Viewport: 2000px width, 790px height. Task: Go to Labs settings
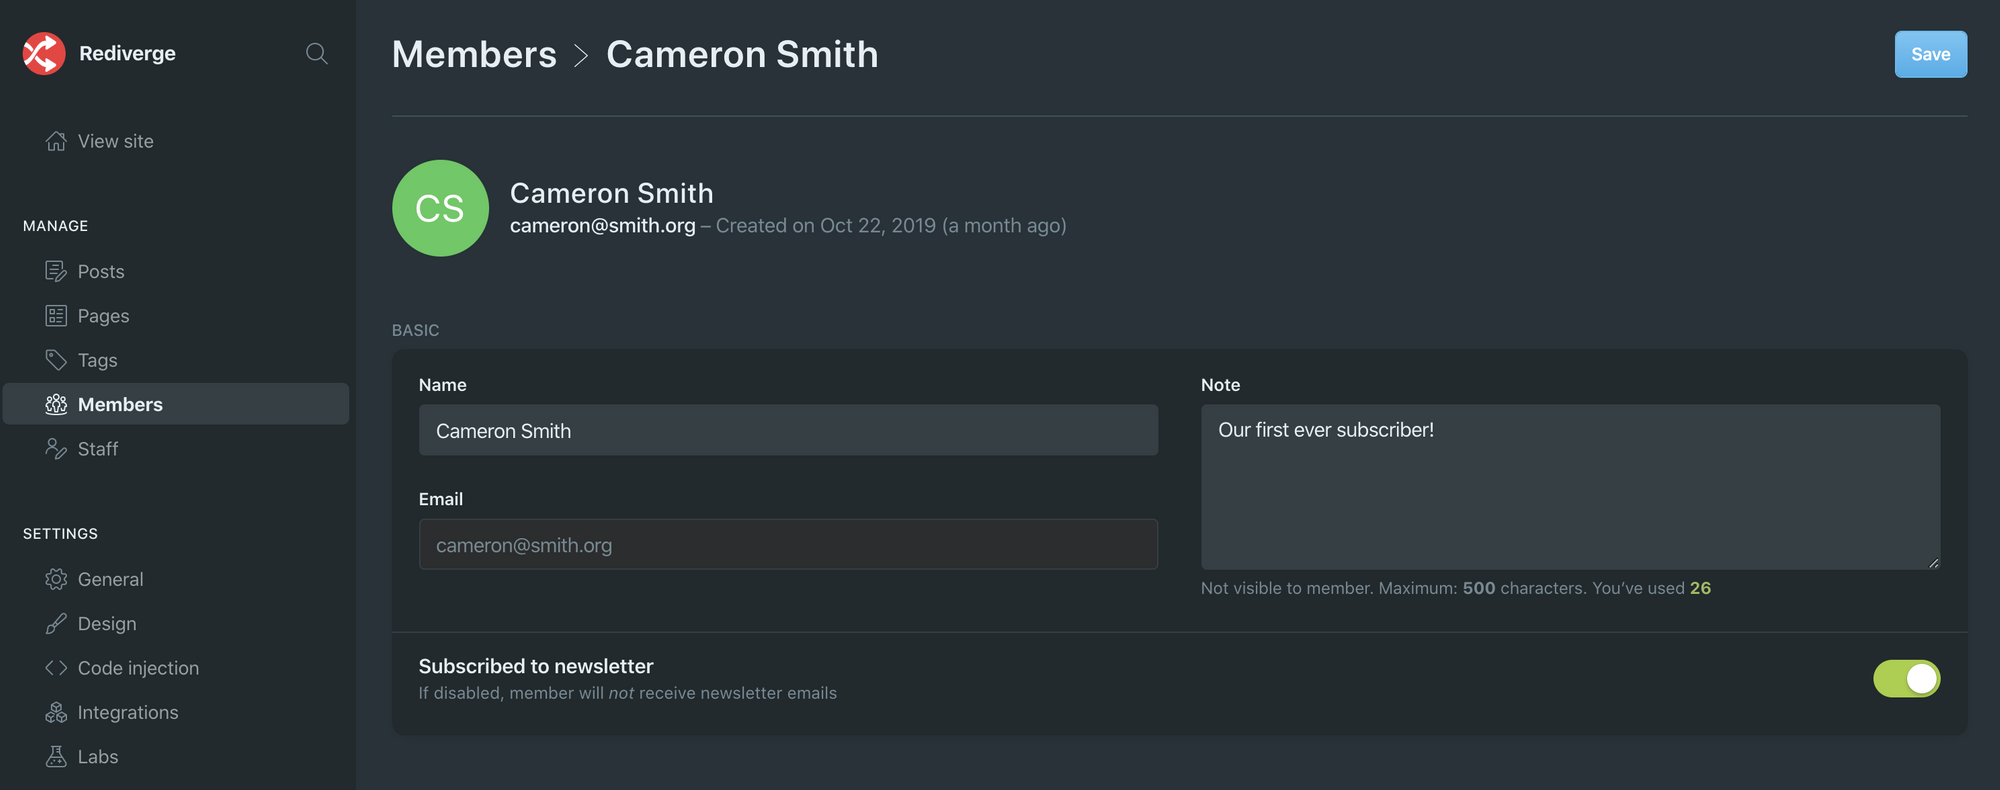(x=98, y=757)
